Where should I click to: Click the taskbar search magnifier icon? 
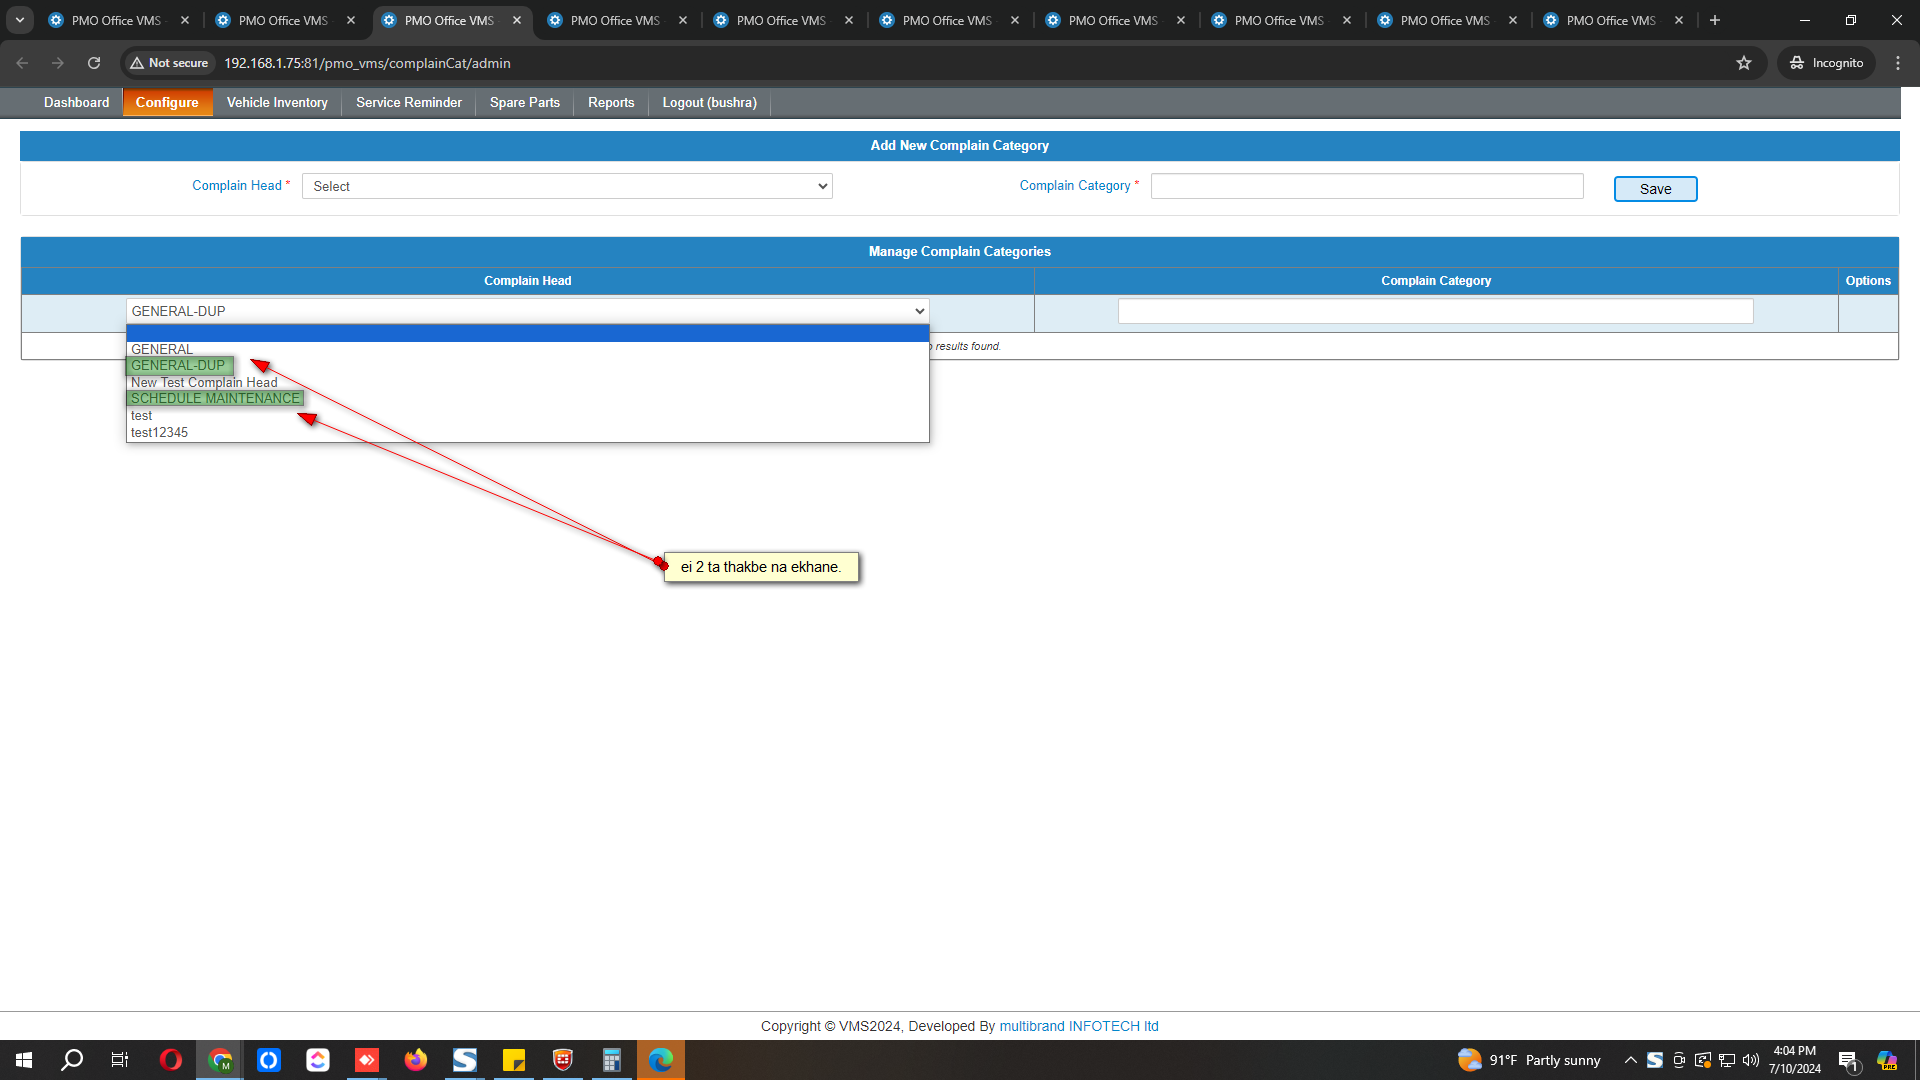[x=72, y=1060]
